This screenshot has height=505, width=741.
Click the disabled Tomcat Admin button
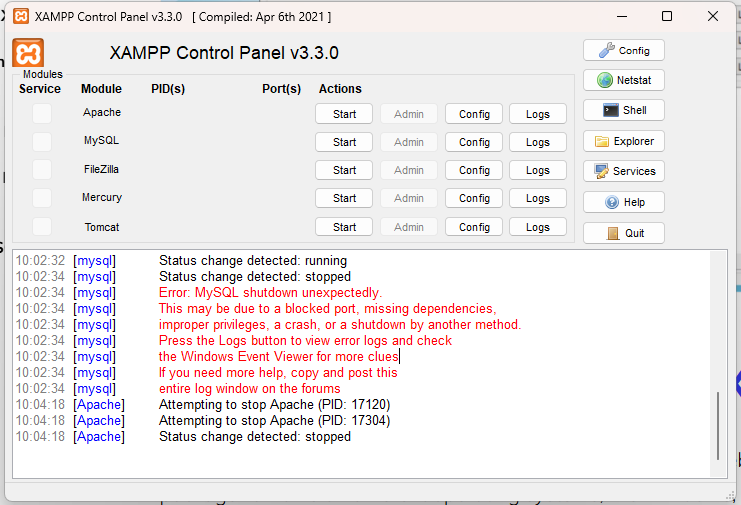coord(409,227)
